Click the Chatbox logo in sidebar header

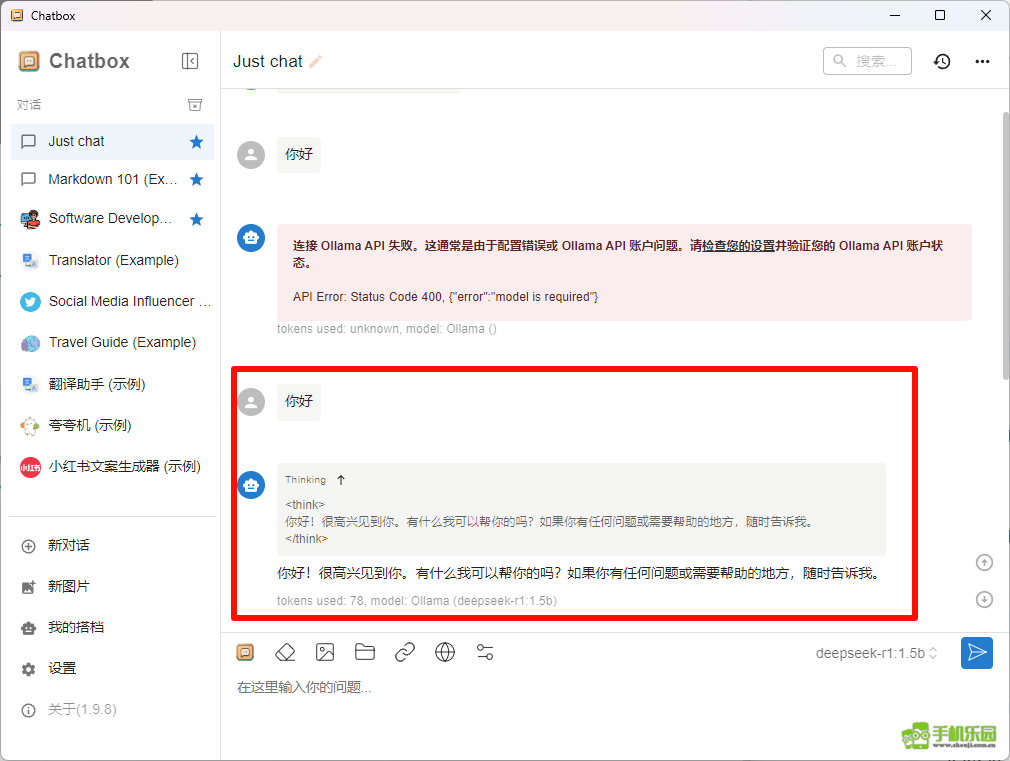coord(29,61)
